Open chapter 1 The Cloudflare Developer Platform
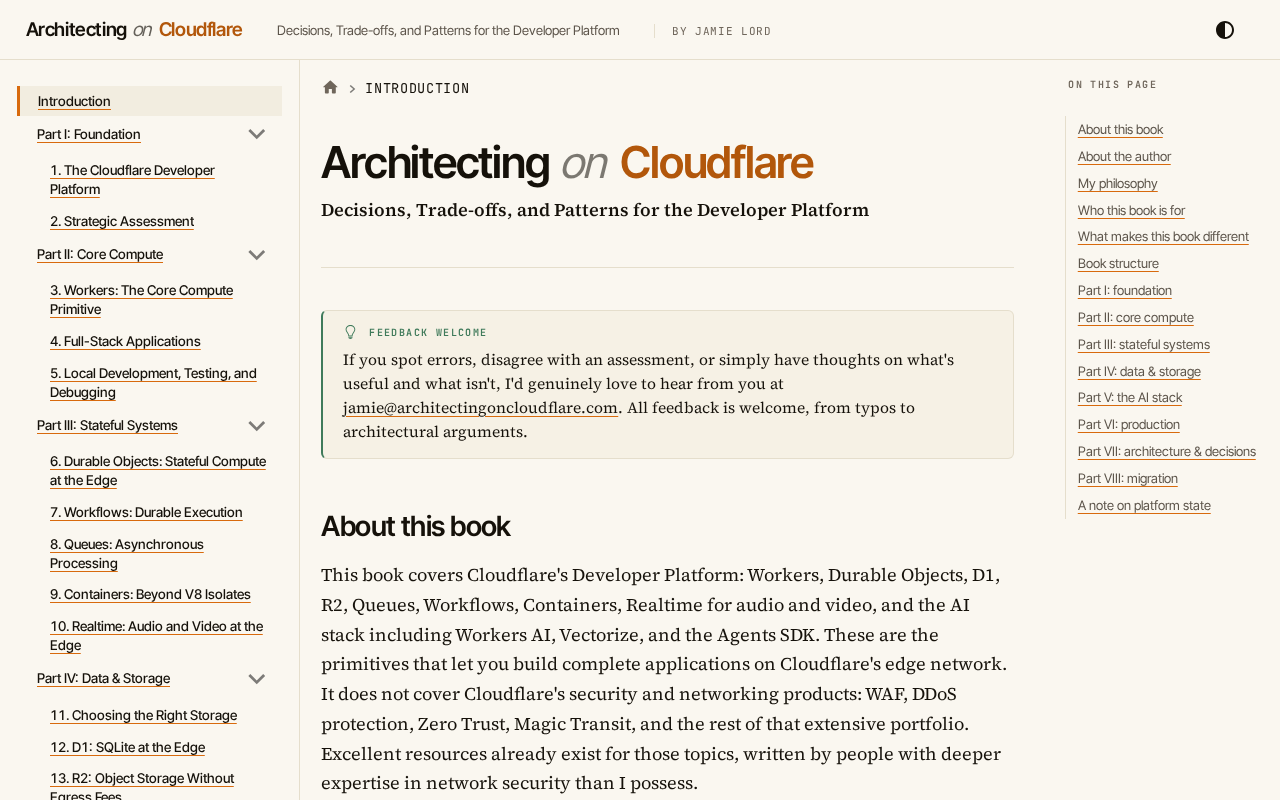 132,180
